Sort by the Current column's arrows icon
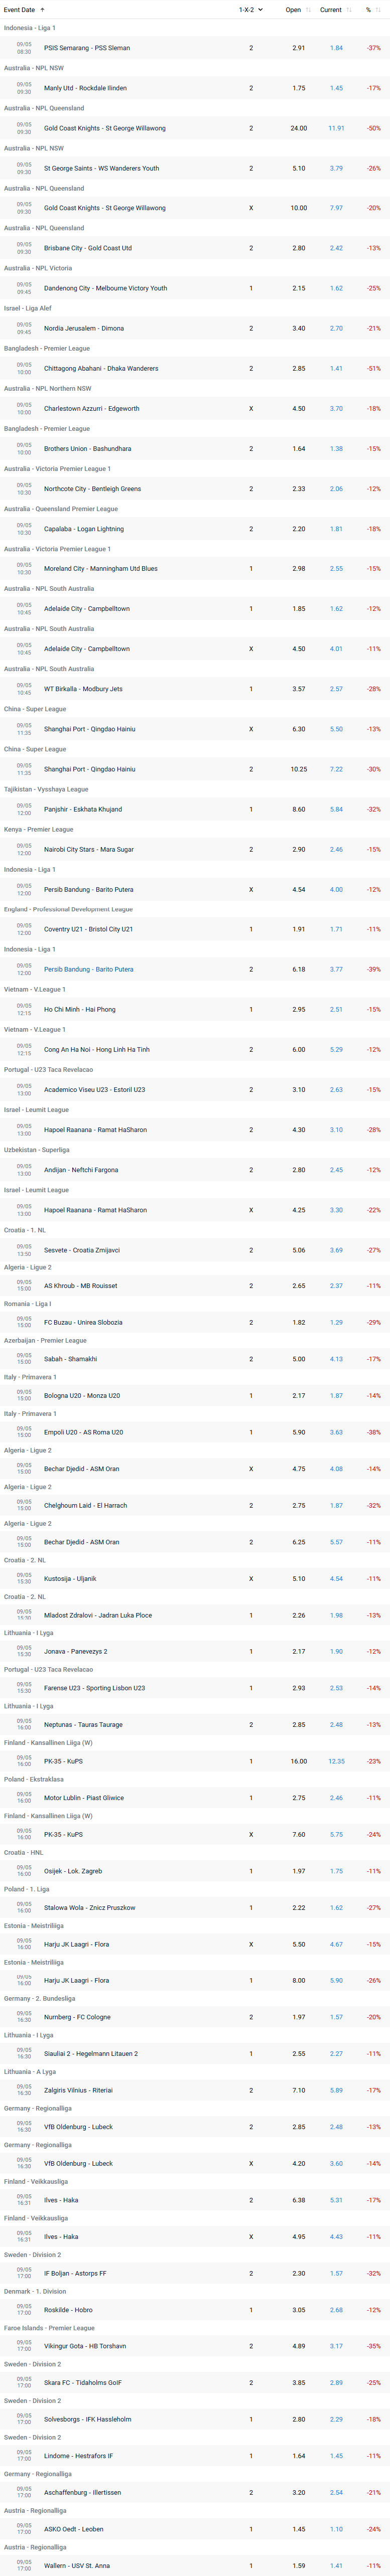 [x=349, y=10]
